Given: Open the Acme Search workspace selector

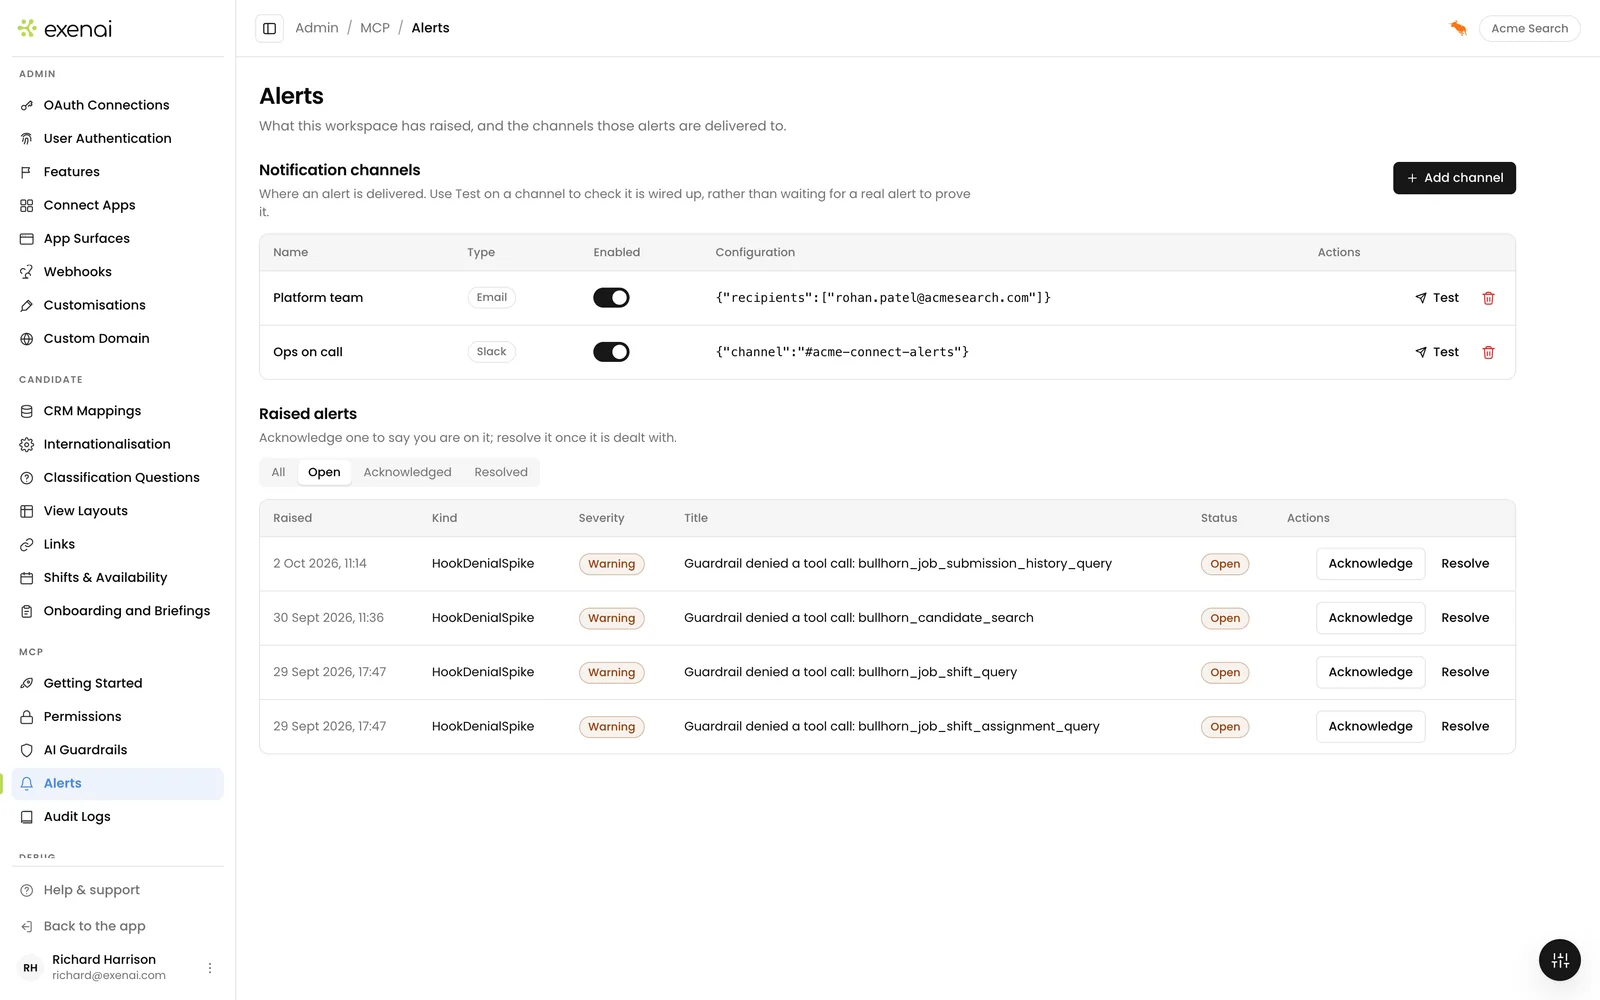Looking at the screenshot, I should pyautogui.click(x=1529, y=28).
